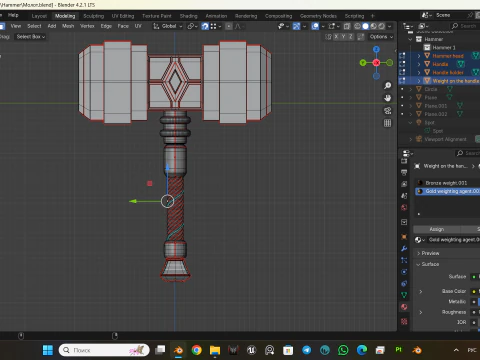The height and width of the screenshot is (360, 480).
Task: Toggle viewport gizmos display
Action: (x=296, y=26)
